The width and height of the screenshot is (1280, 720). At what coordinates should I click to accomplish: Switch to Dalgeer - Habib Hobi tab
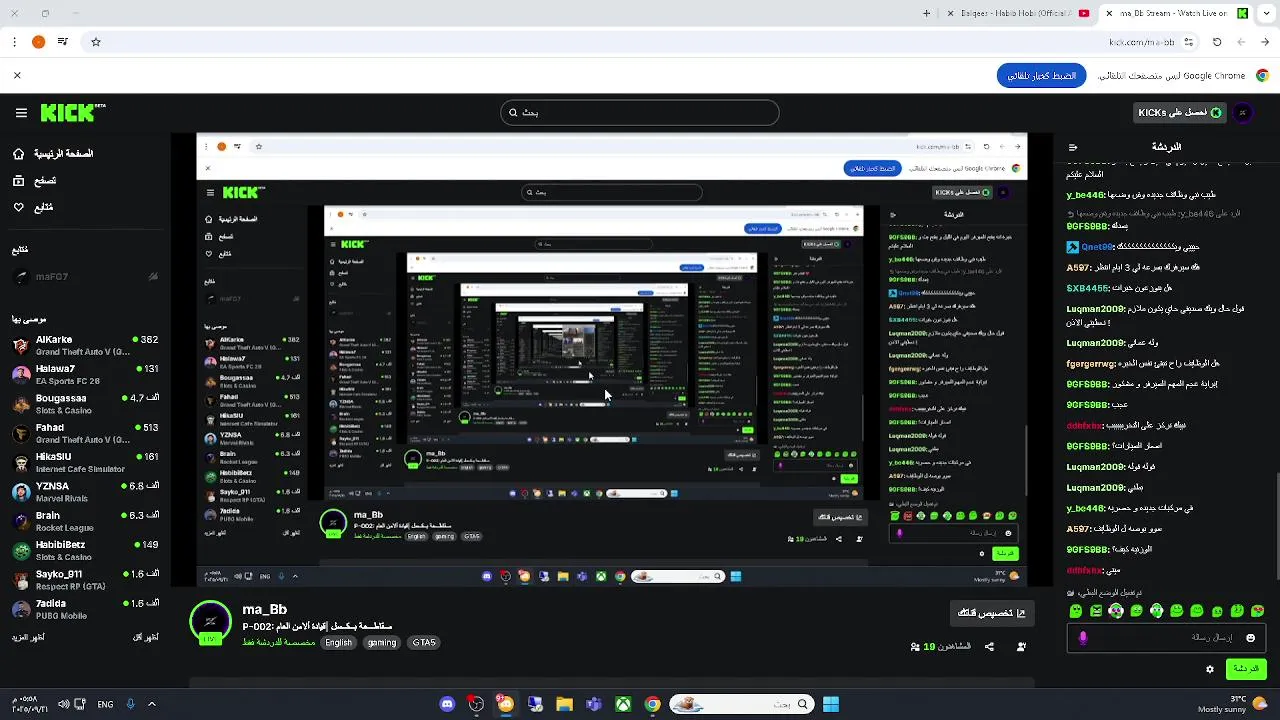pyautogui.click(x=1019, y=13)
